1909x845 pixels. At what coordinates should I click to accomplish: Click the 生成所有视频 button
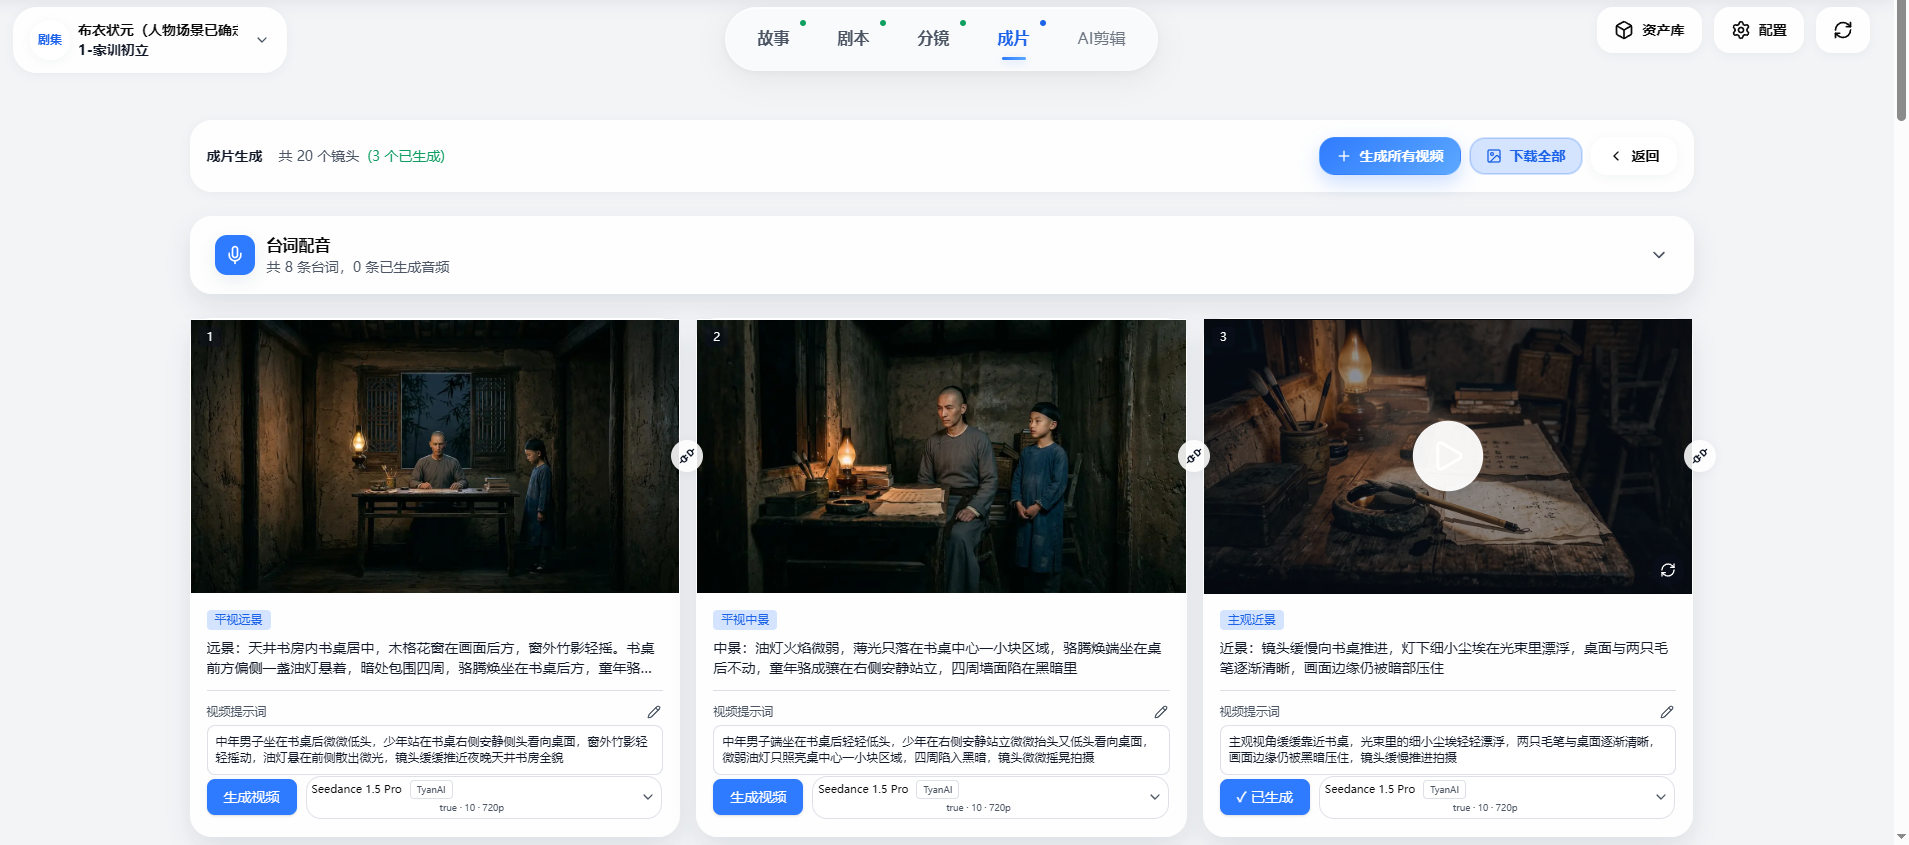pyautogui.click(x=1389, y=156)
